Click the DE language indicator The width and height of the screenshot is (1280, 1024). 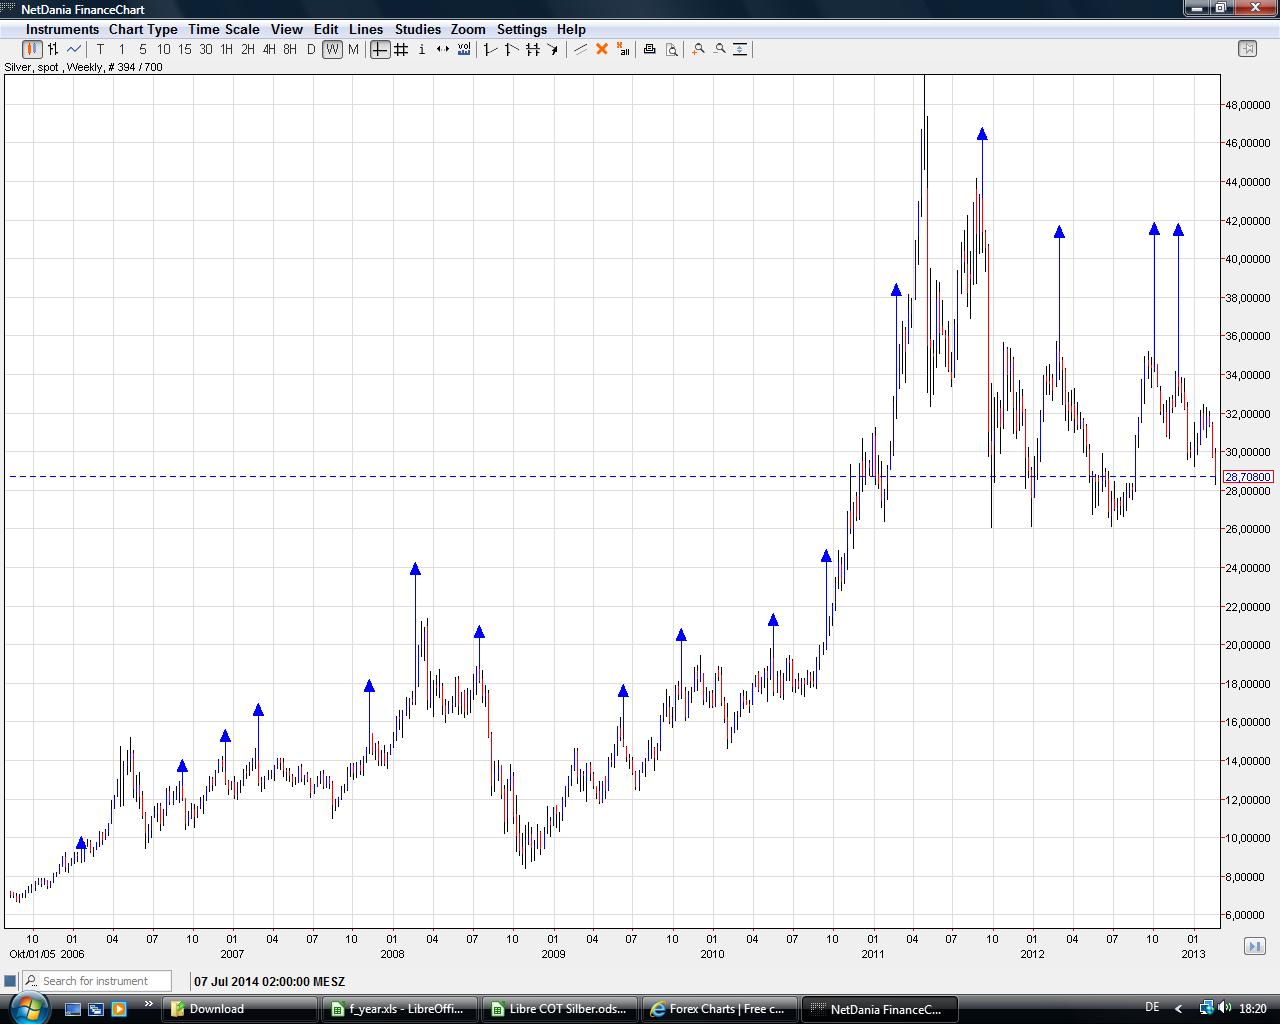[1152, 1008]
